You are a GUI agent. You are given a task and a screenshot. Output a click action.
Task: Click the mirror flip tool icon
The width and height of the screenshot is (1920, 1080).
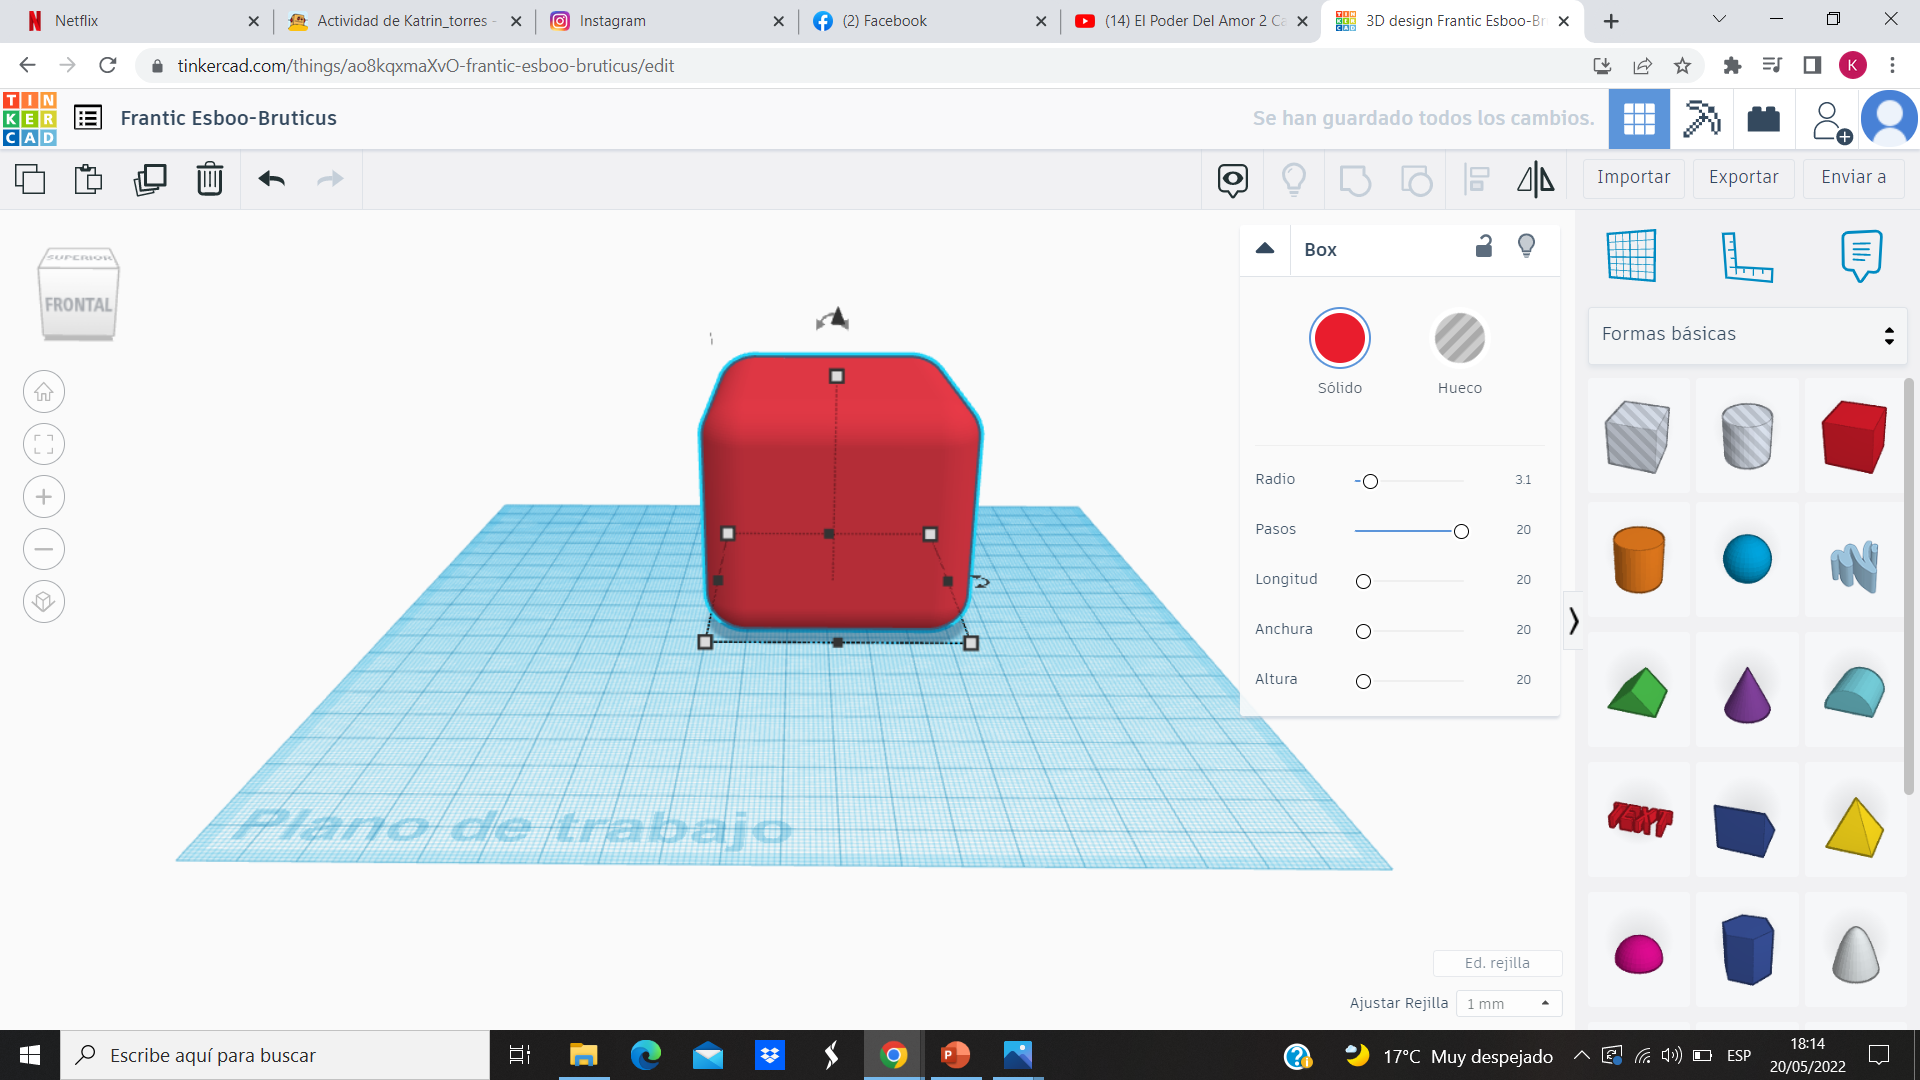(x=1535, y=179)
